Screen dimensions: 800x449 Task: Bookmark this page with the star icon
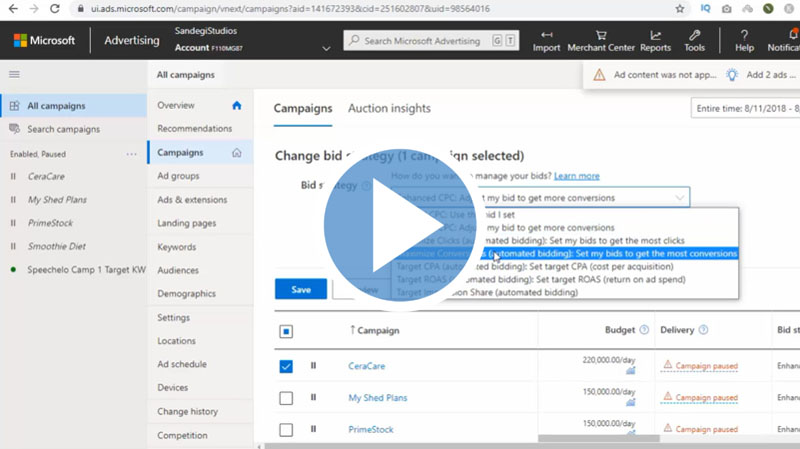pyautogui.click(x=680, y=9)
